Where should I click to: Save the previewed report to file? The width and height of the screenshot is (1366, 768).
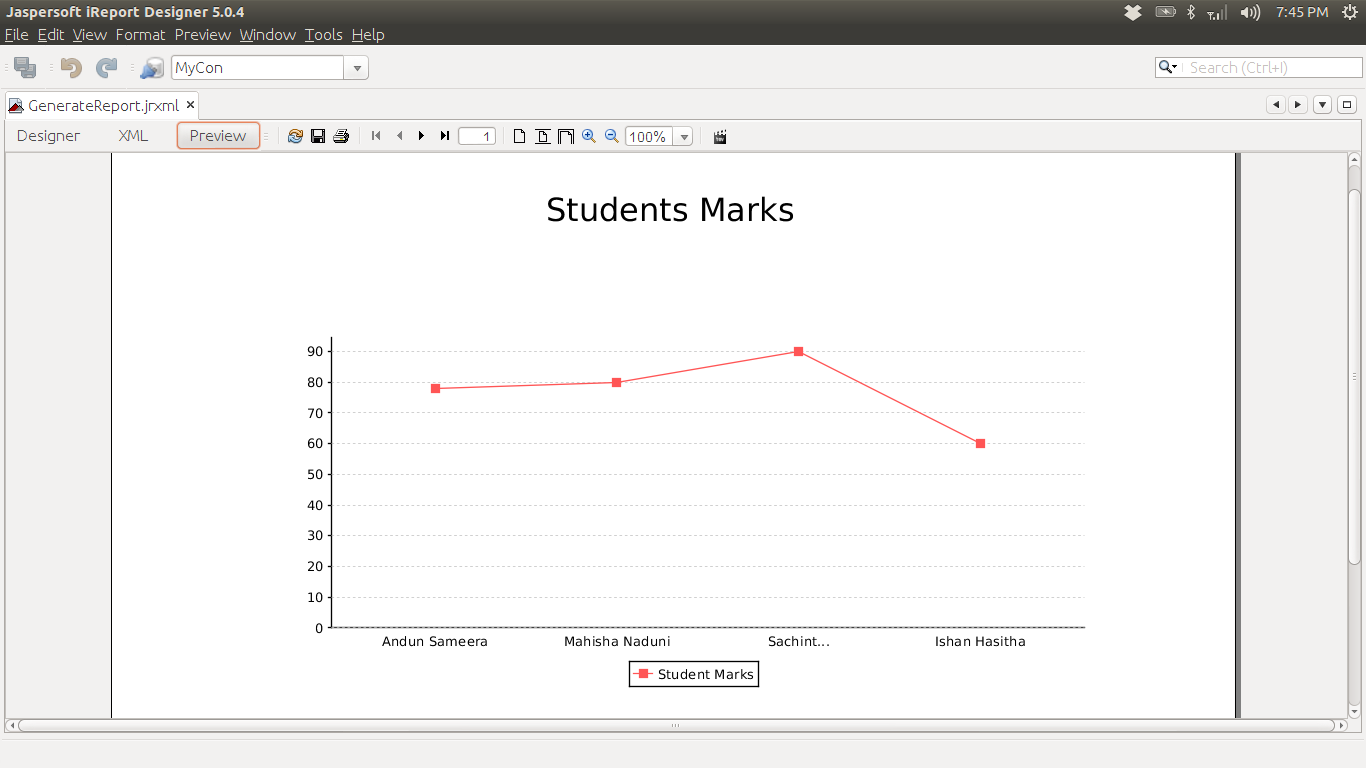pyautogui.click(x=318, y=136)
